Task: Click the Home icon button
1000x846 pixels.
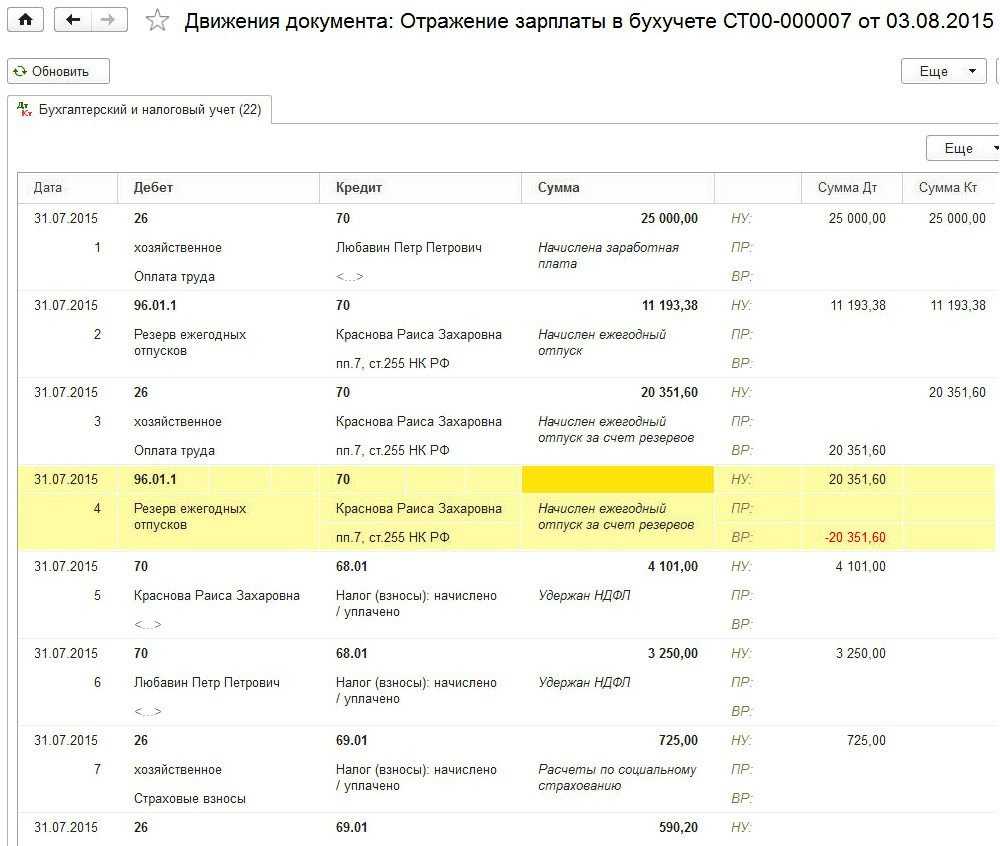Action: [x=25, y=20]
